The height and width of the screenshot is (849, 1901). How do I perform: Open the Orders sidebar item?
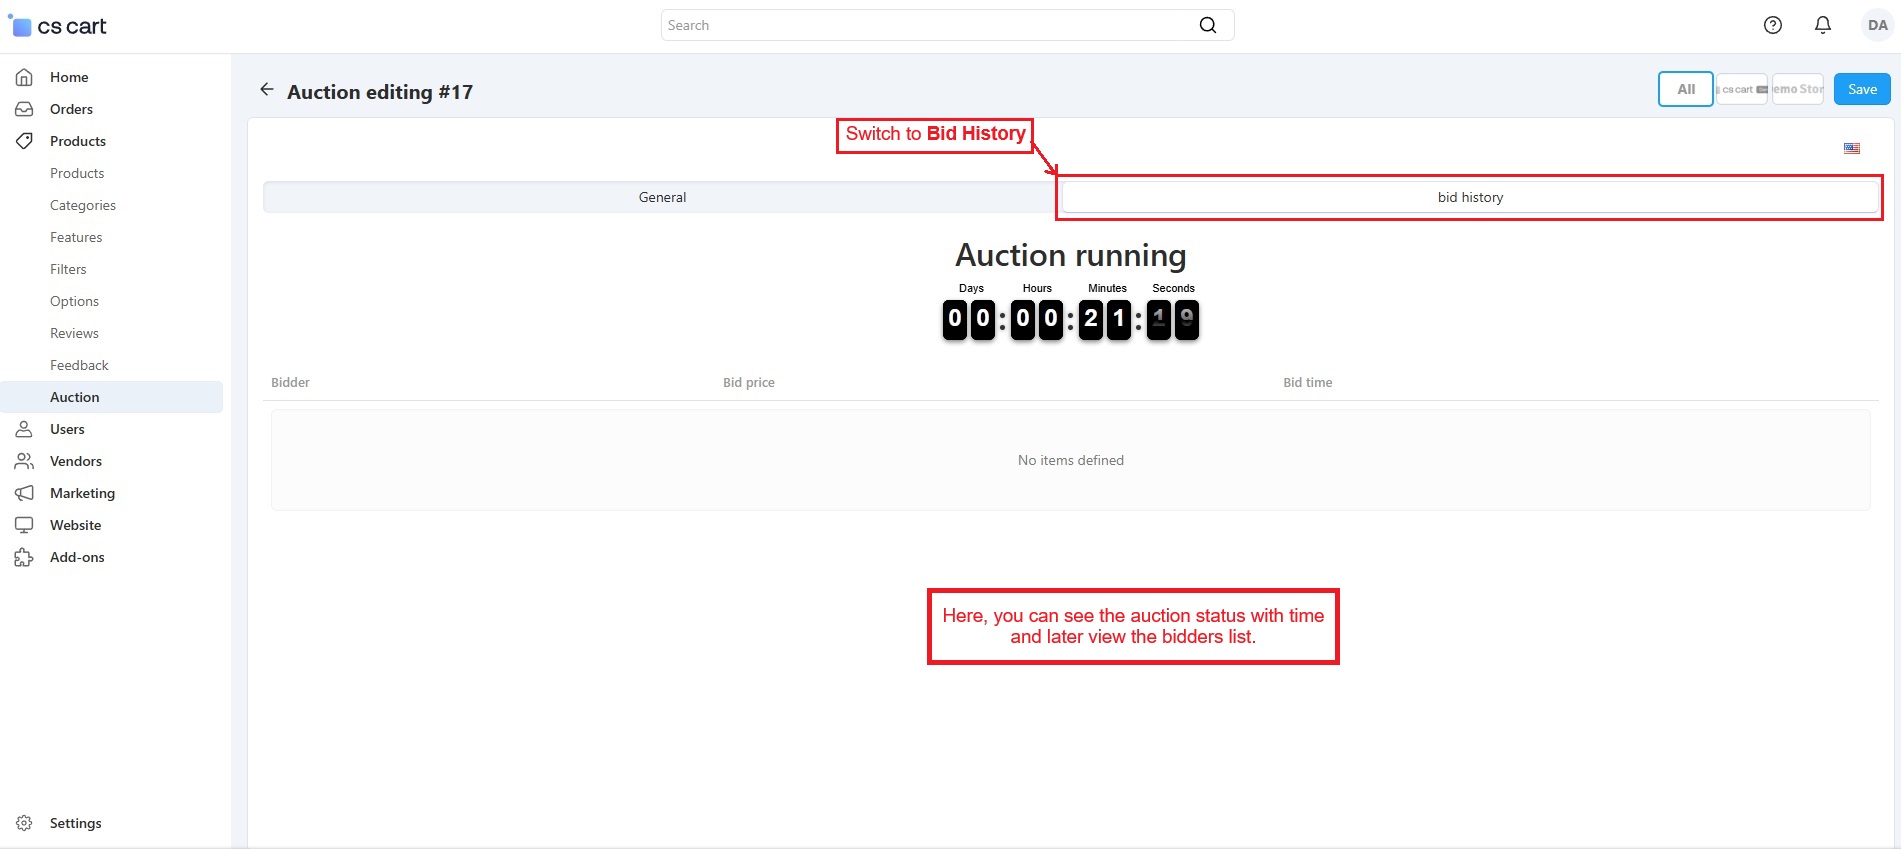pyautogui.click(x=71, y=109)
